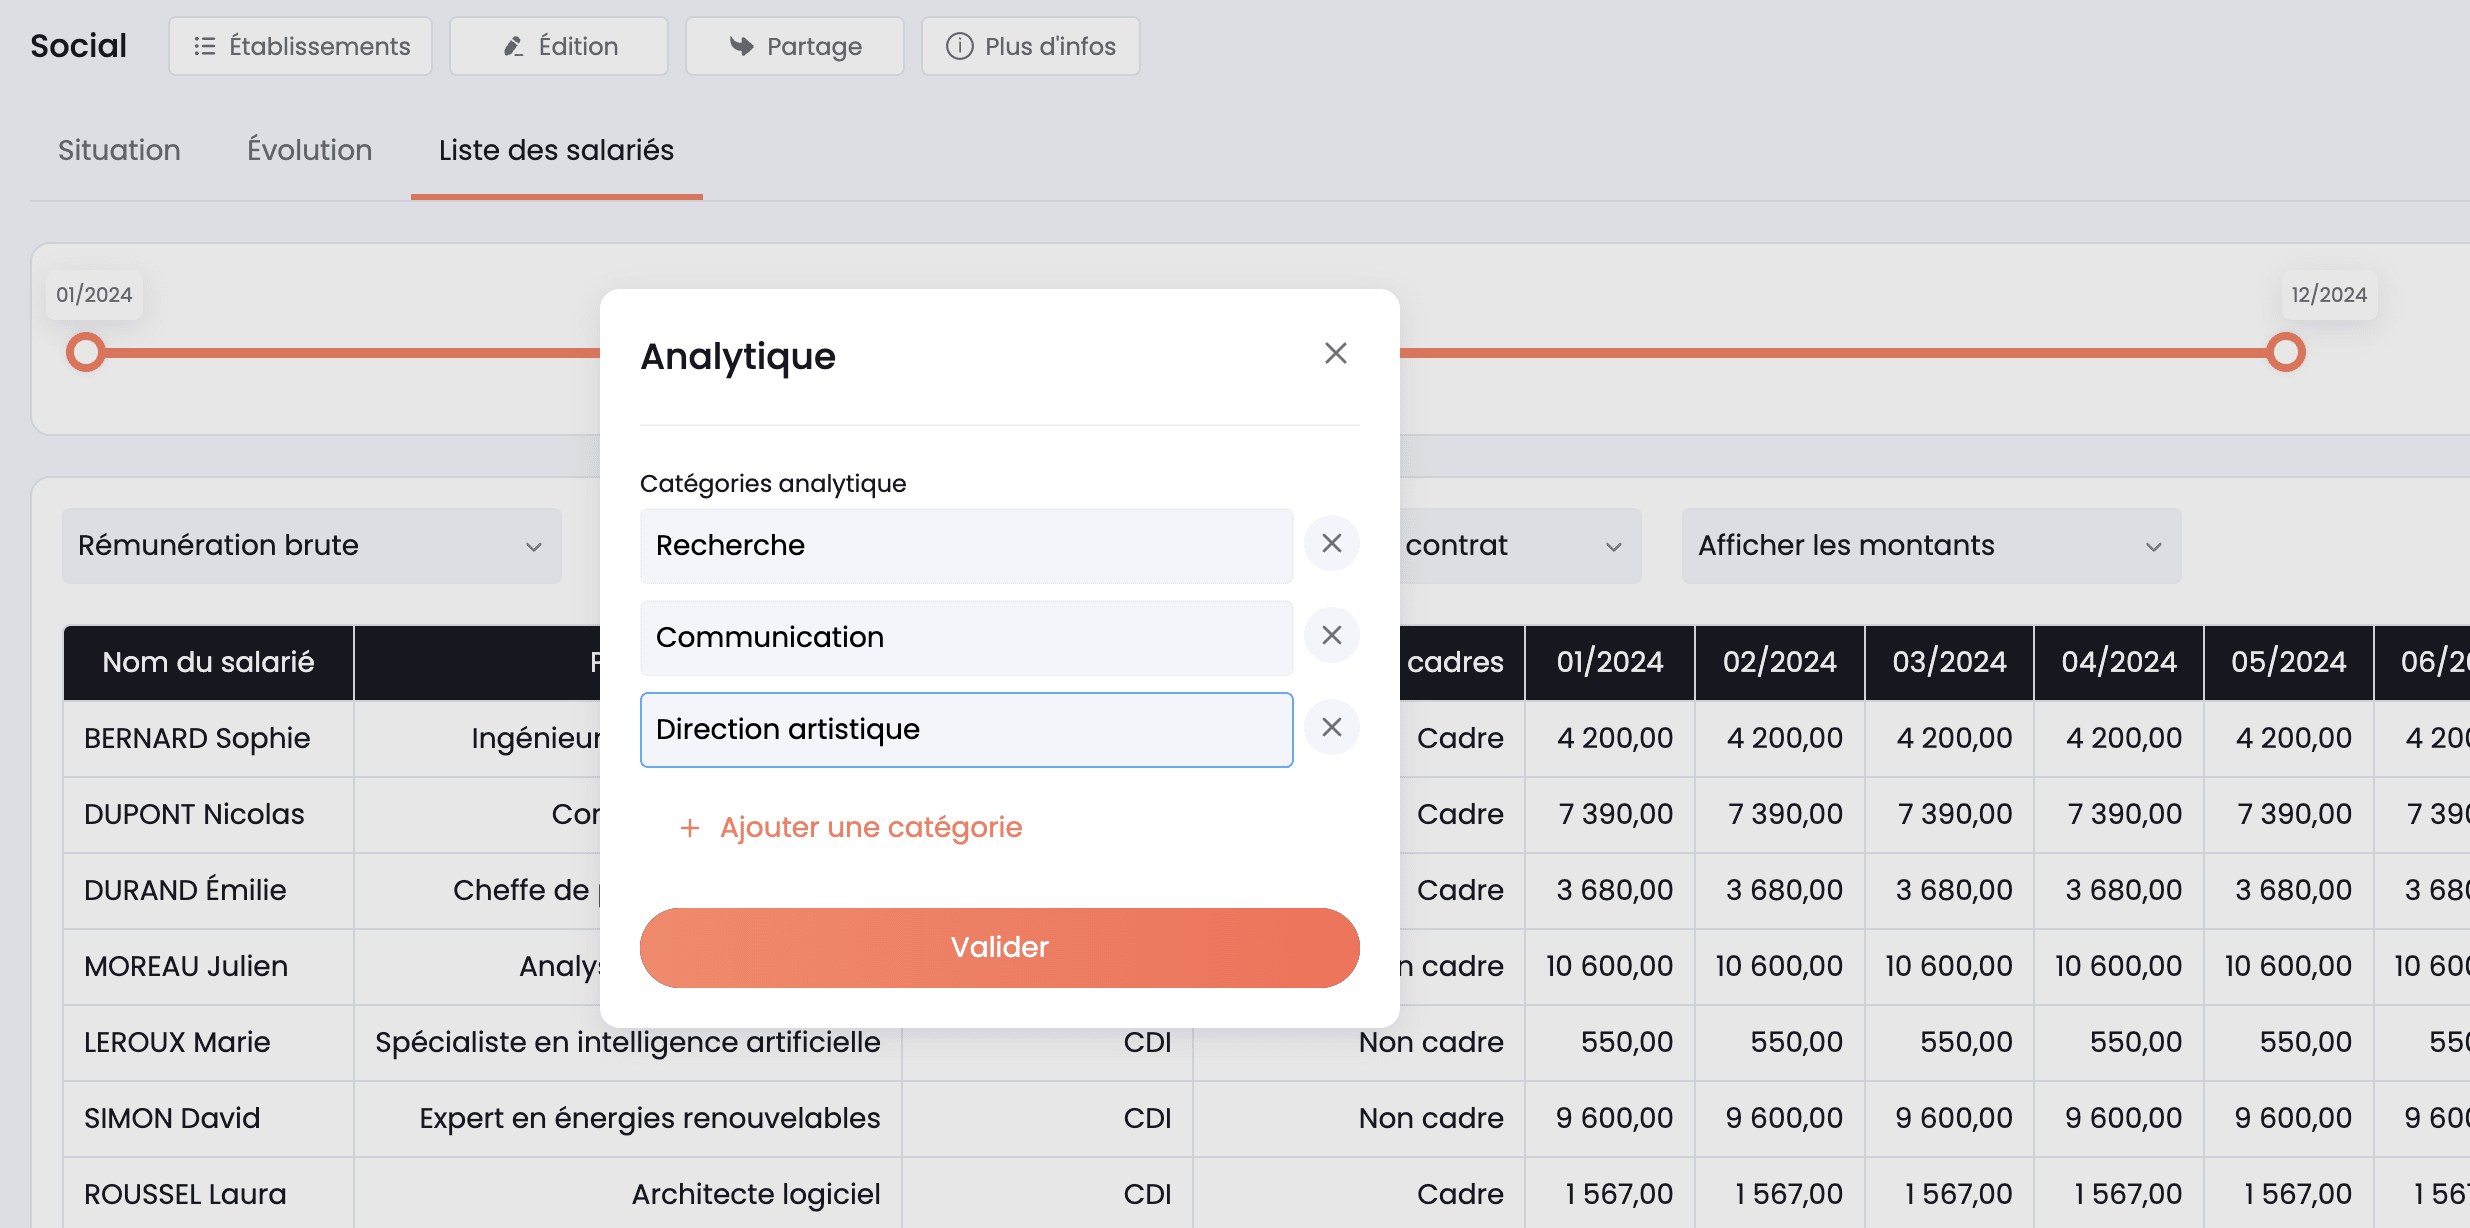Screen dimensions: 2470x1228
Task: Click DUPONT Nicolas's 03/2024 amount 7 390,00
Action: [x=1949, y=814]
